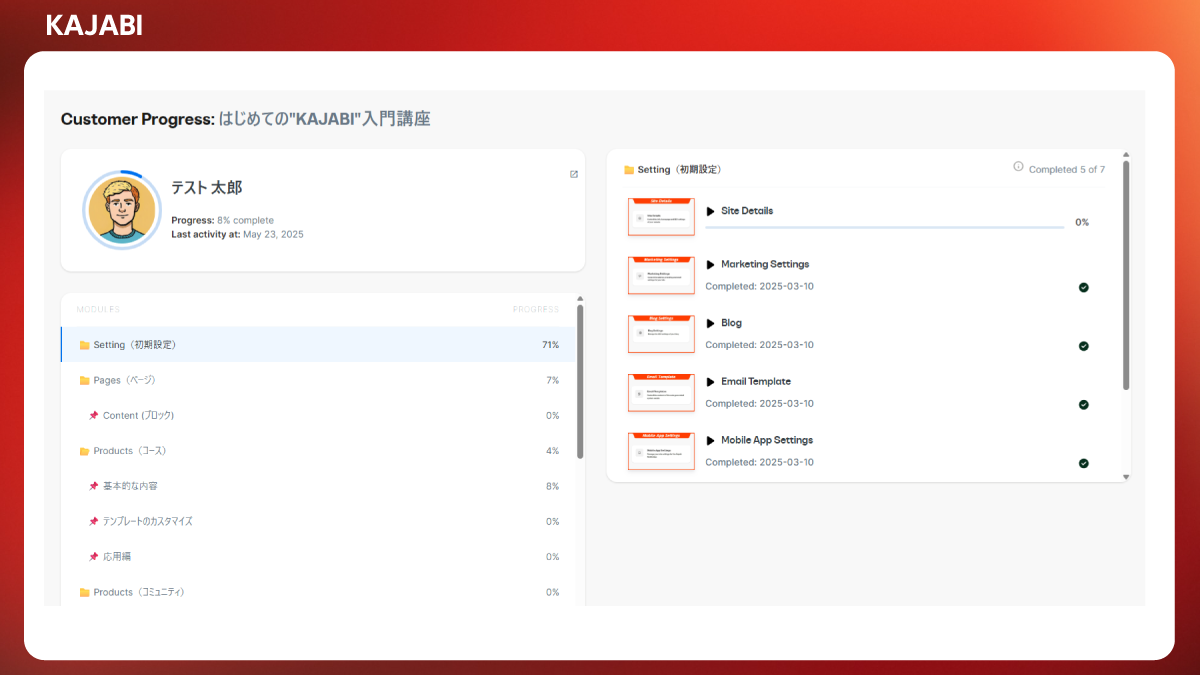
Task: Click the 4% progress value for Products（コース）
Action: (552, 451)
